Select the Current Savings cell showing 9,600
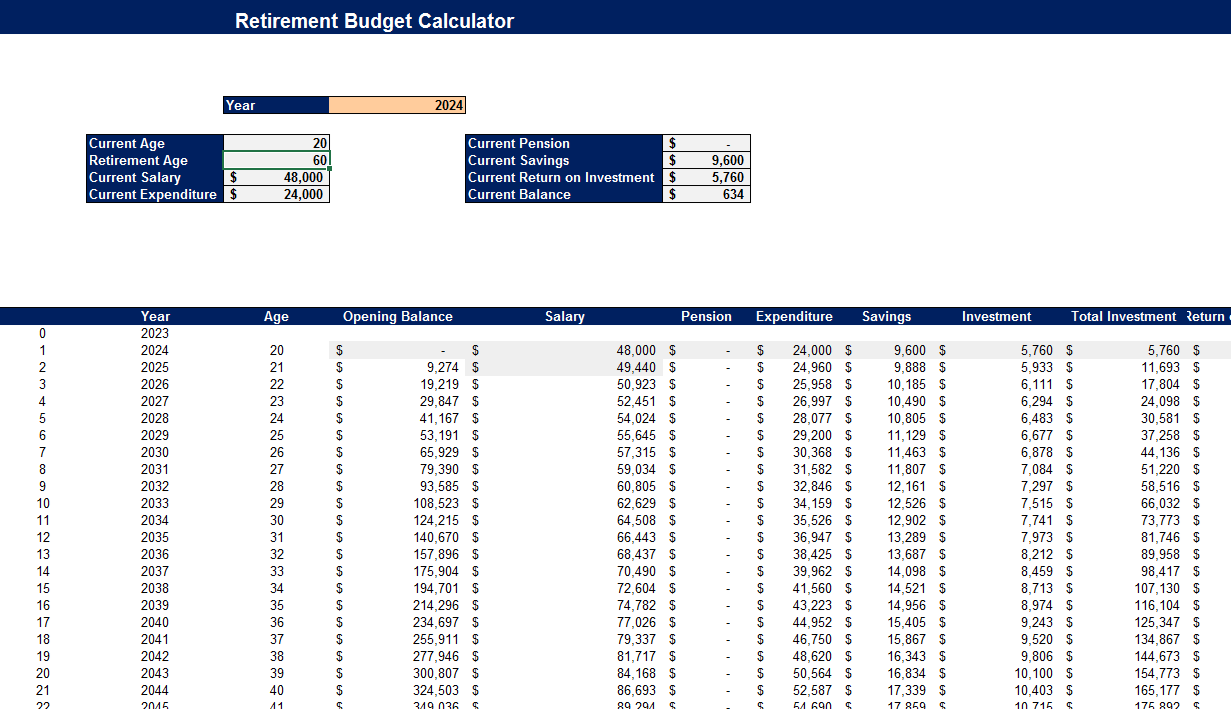 707,160
